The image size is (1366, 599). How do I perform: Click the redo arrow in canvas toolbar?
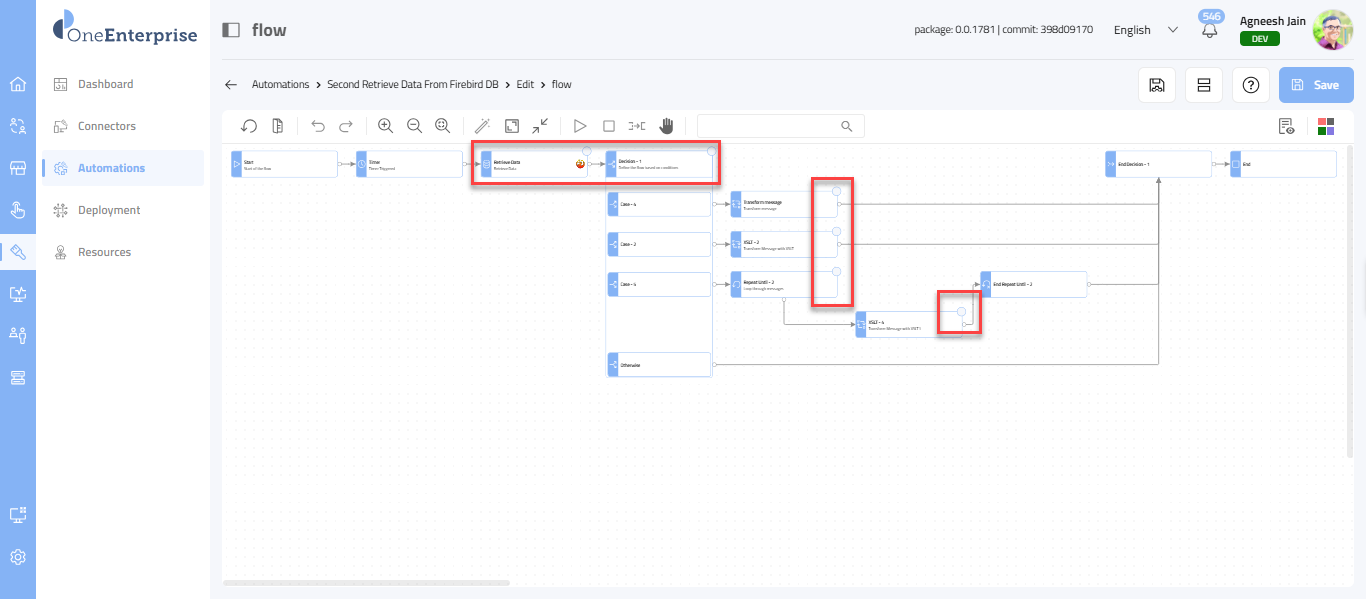(346, 126)
